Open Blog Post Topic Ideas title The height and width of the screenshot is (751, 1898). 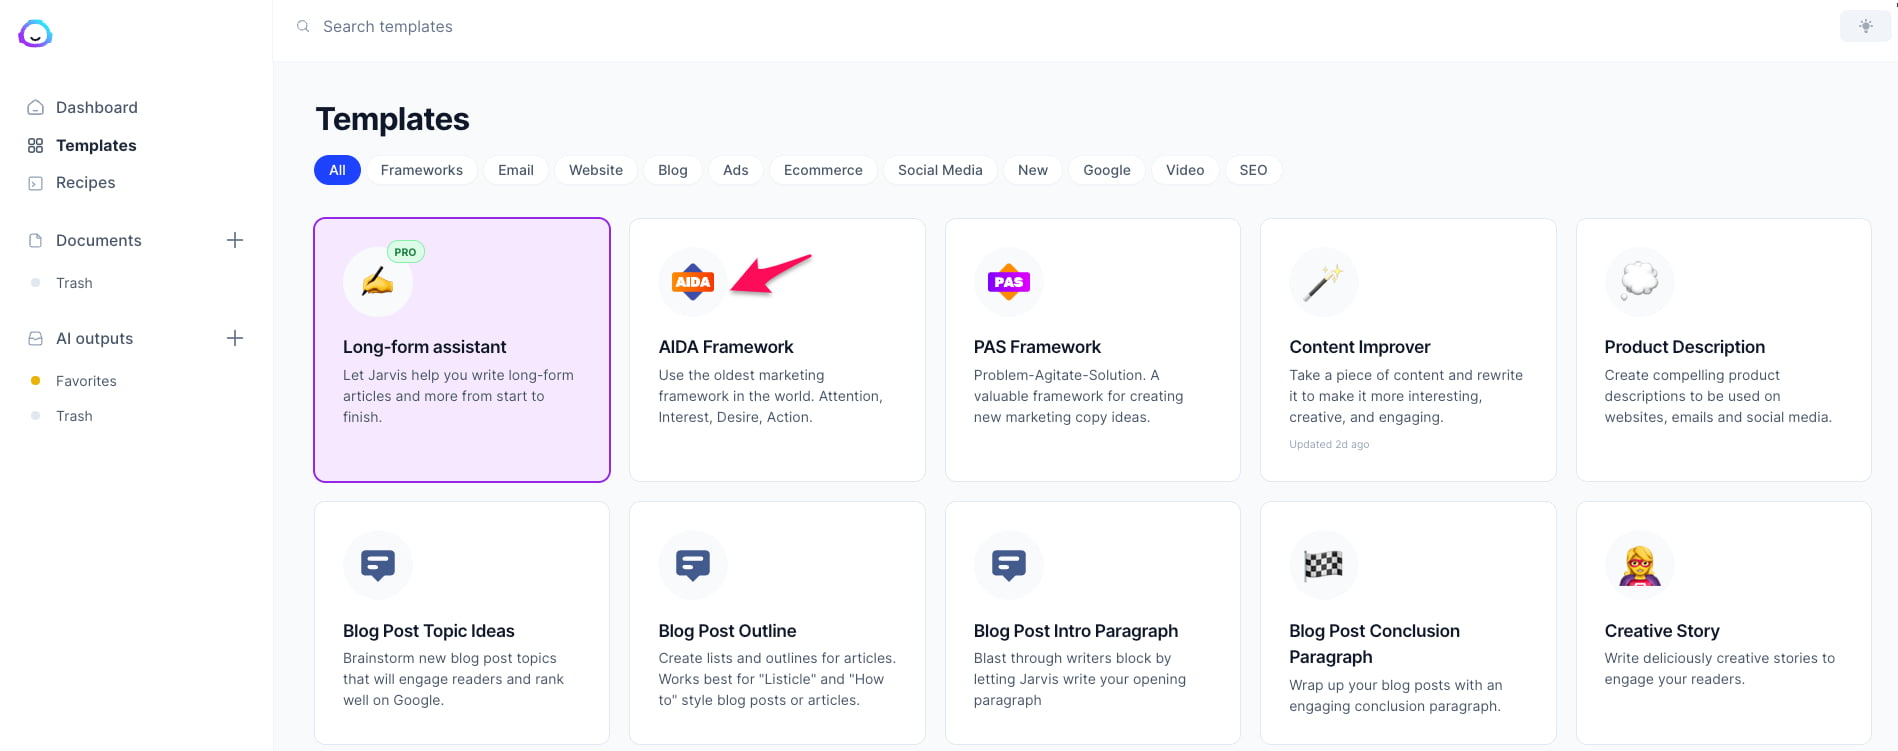[429, 631]
